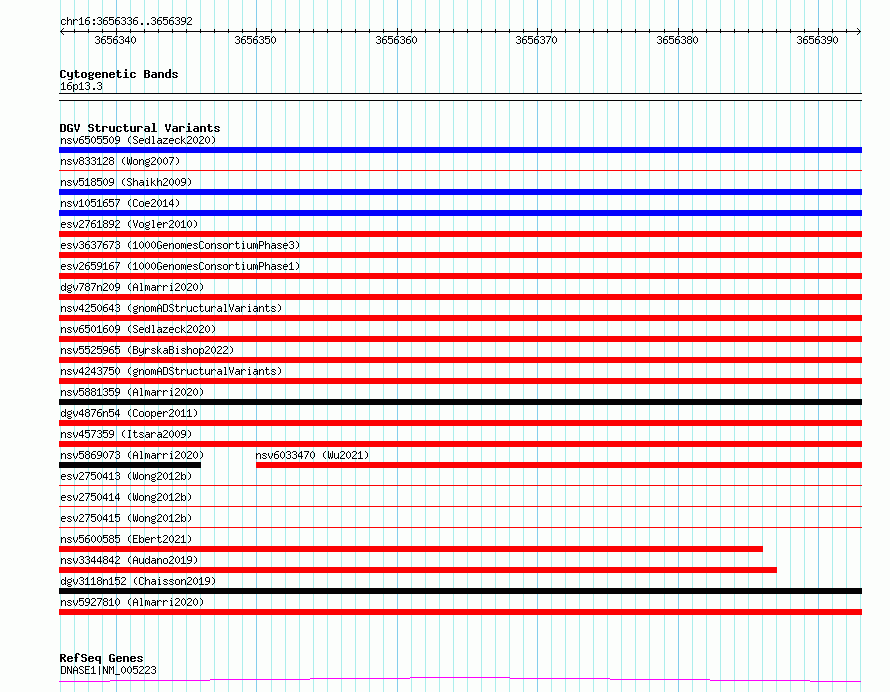The height and width of the screenshot is (692, 890).
Task: Select the nsv833128 (Wong2007) thin red line
Action: (460, 170)
